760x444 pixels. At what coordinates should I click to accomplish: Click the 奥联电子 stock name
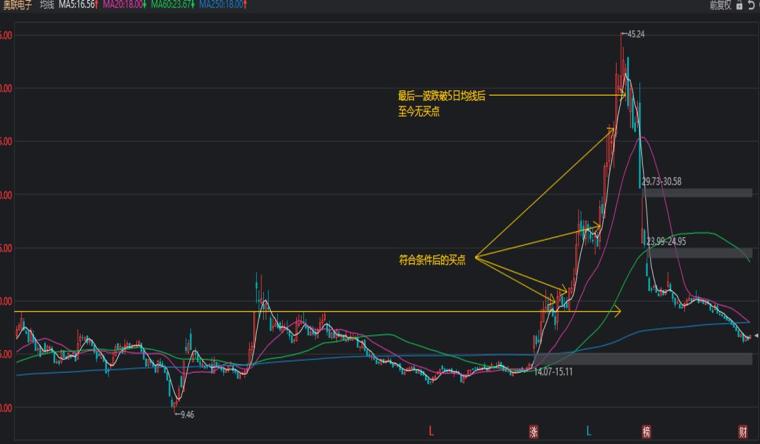point(17,5)
